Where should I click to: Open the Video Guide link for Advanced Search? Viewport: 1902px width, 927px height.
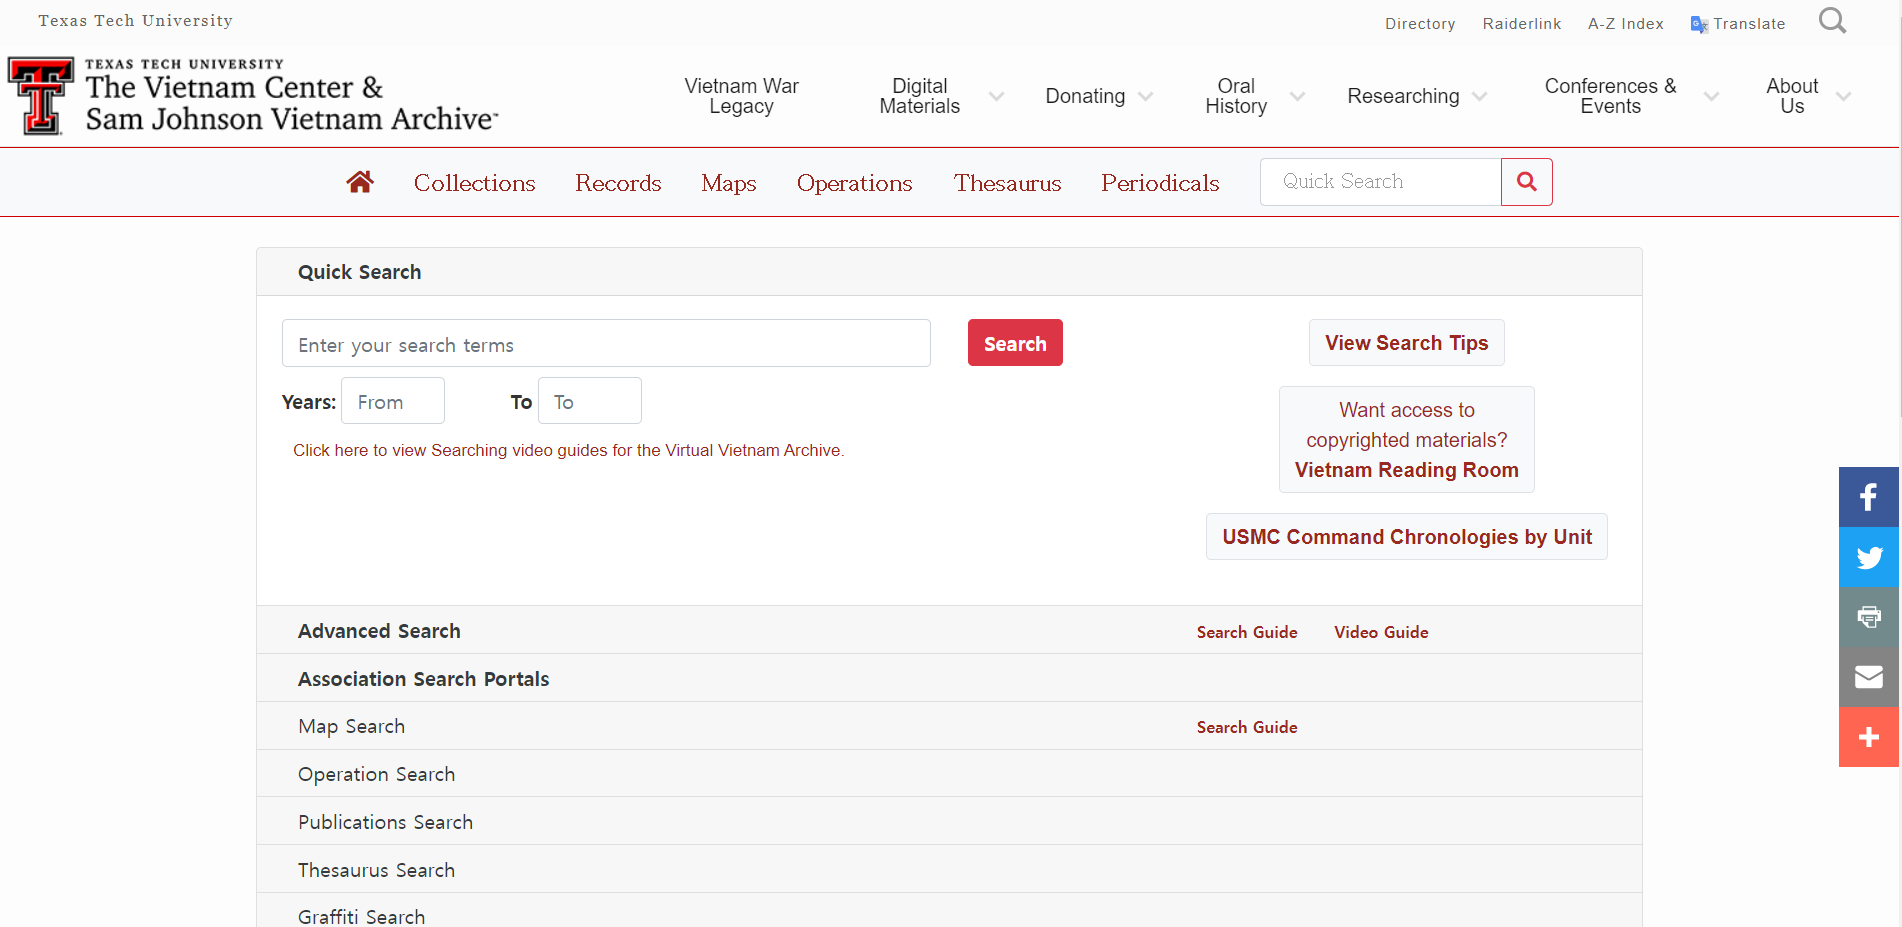point(1381,632)
